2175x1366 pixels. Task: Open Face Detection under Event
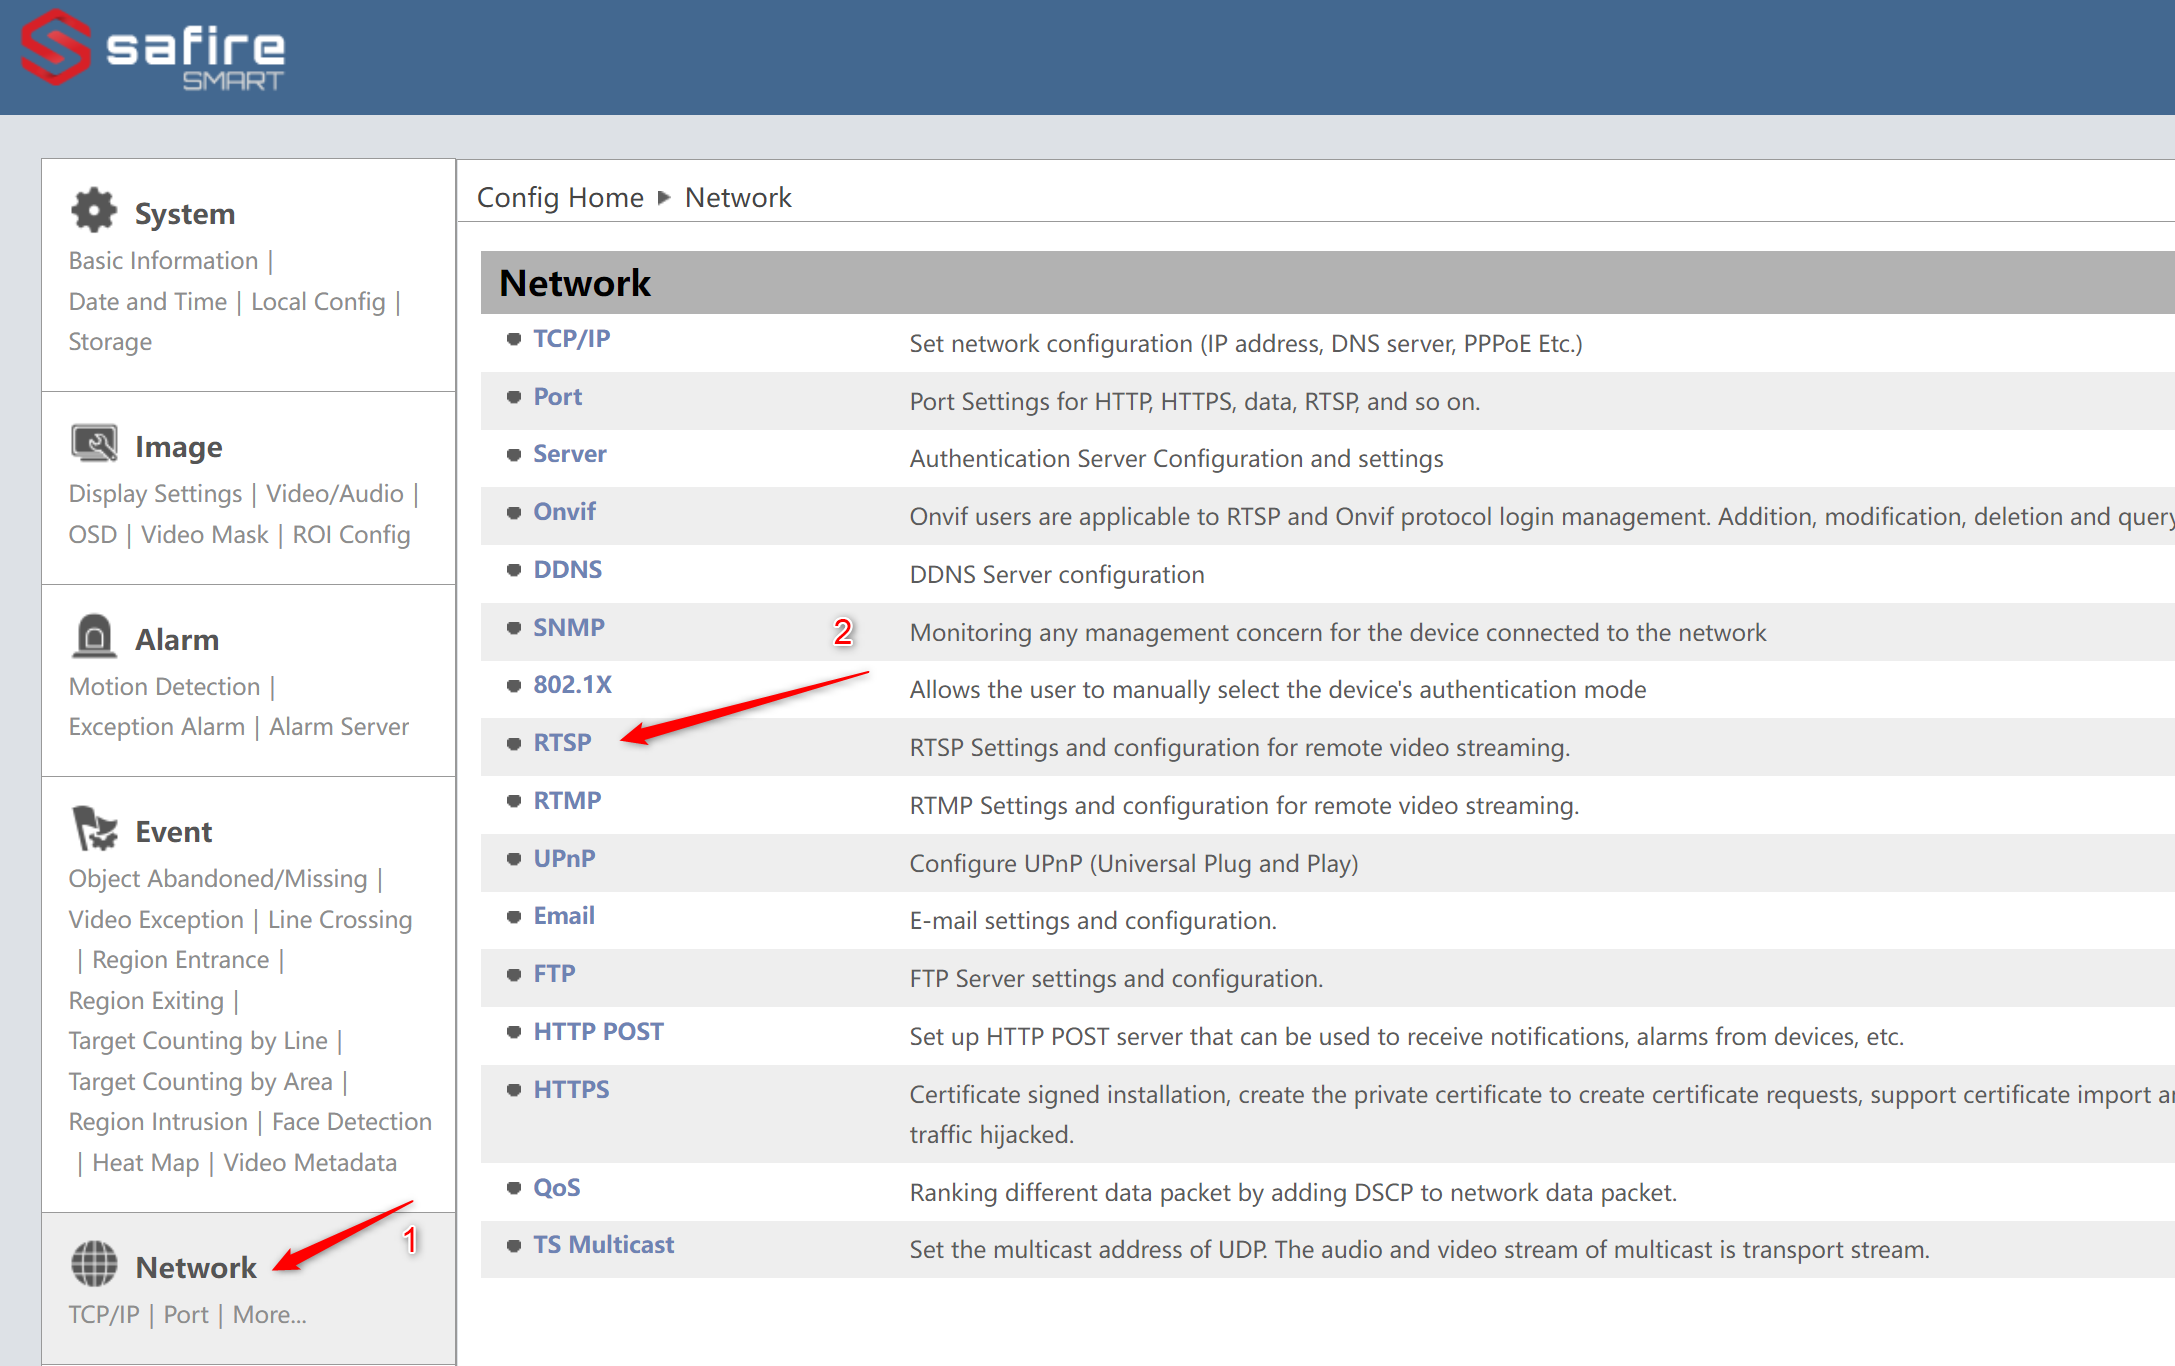351,1121
